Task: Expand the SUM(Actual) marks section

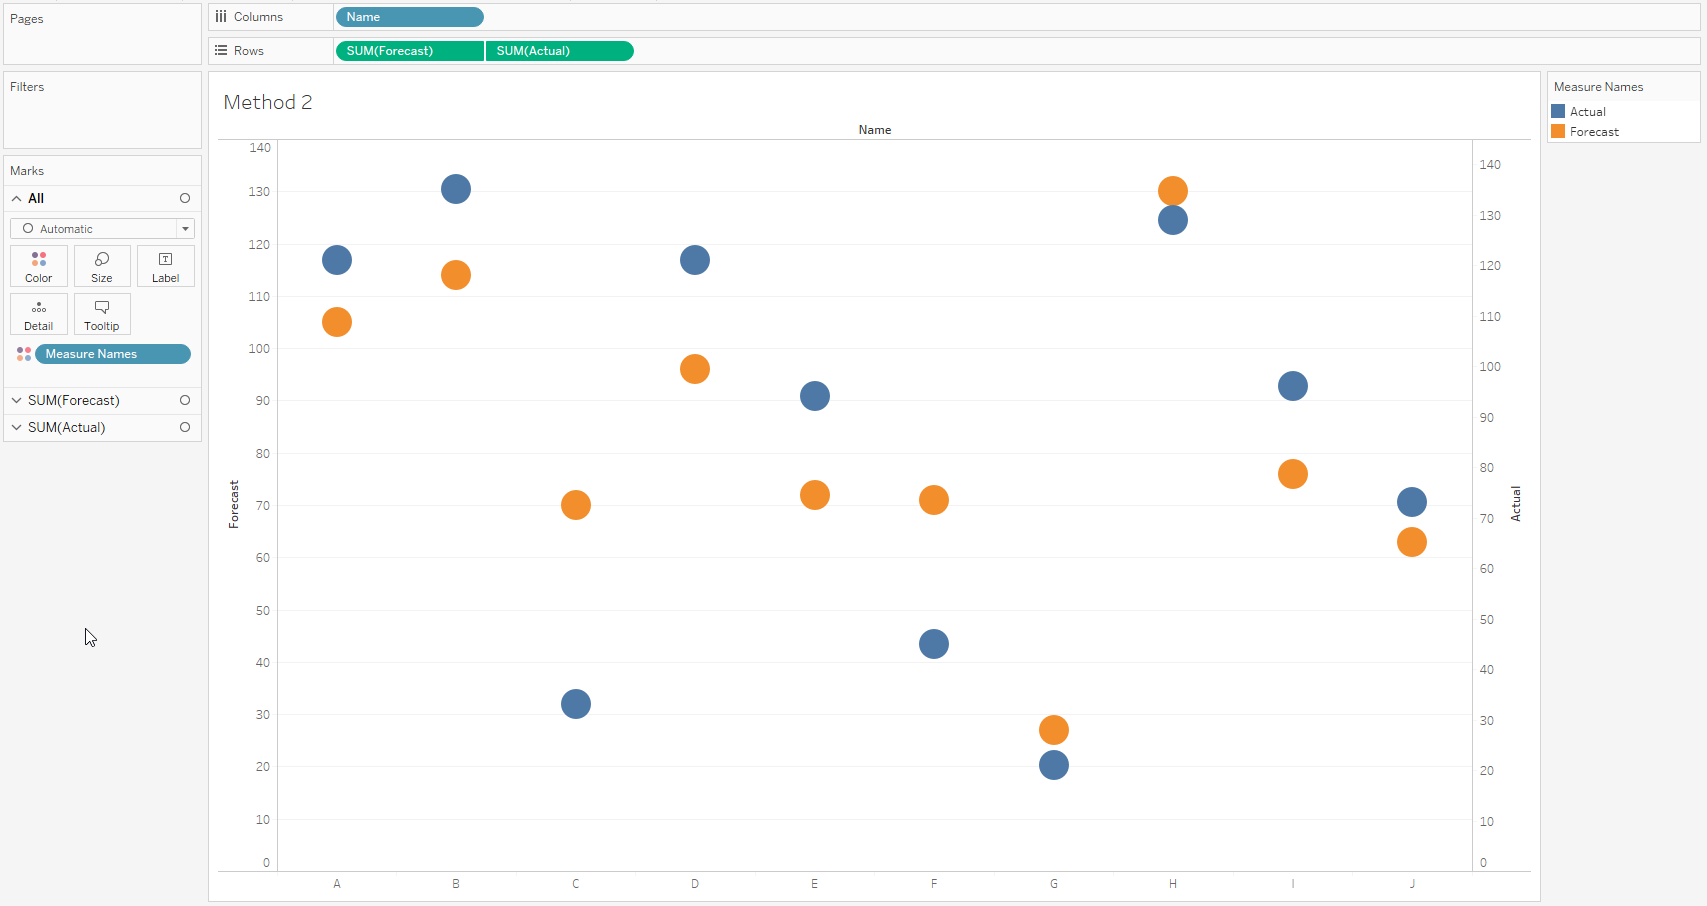Action: click(17, 427)
